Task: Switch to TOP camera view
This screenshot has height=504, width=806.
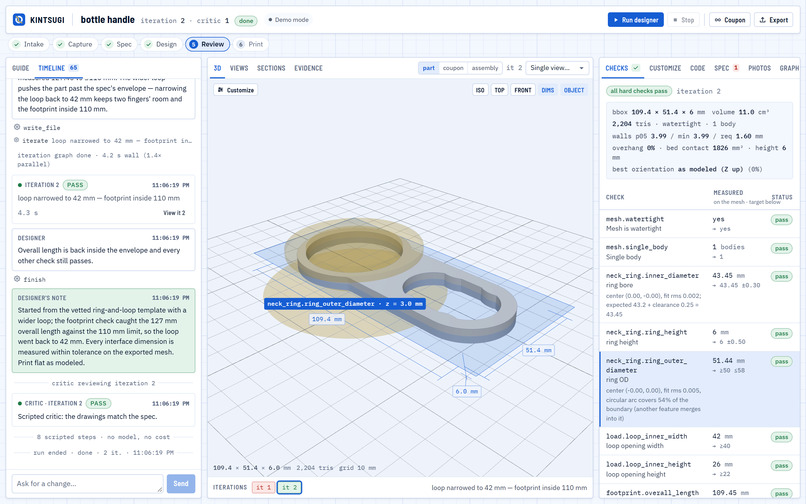Action: click(499, 90)
